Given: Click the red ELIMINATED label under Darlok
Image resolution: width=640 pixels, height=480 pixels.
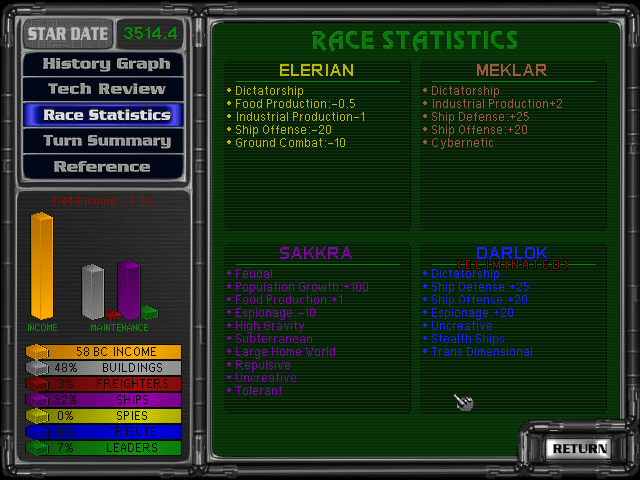Looking at the screenshot, I should point(512,265).
